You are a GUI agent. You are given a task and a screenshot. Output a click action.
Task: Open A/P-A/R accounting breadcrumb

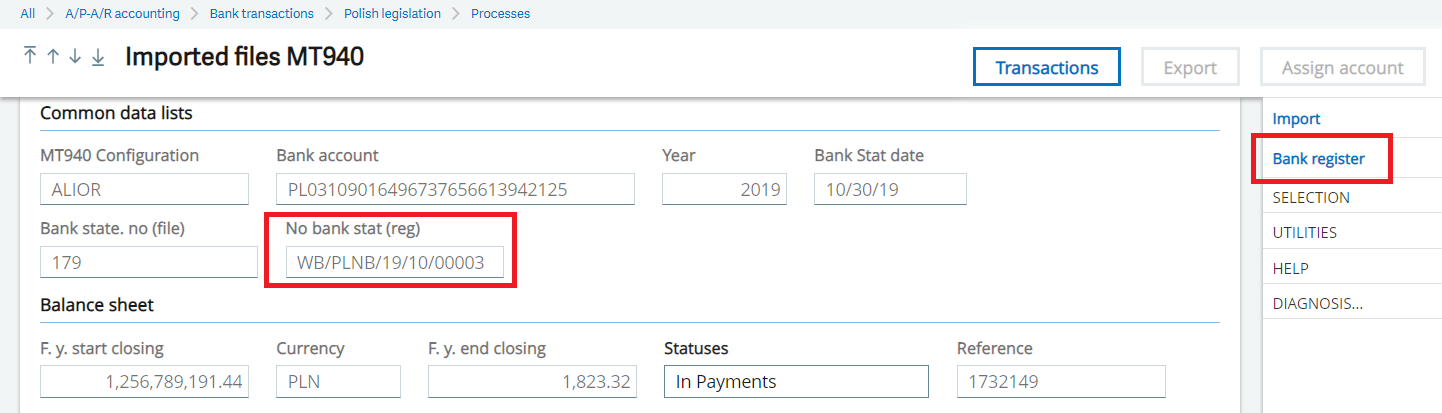pyautogui.click(x=122, y=14)
